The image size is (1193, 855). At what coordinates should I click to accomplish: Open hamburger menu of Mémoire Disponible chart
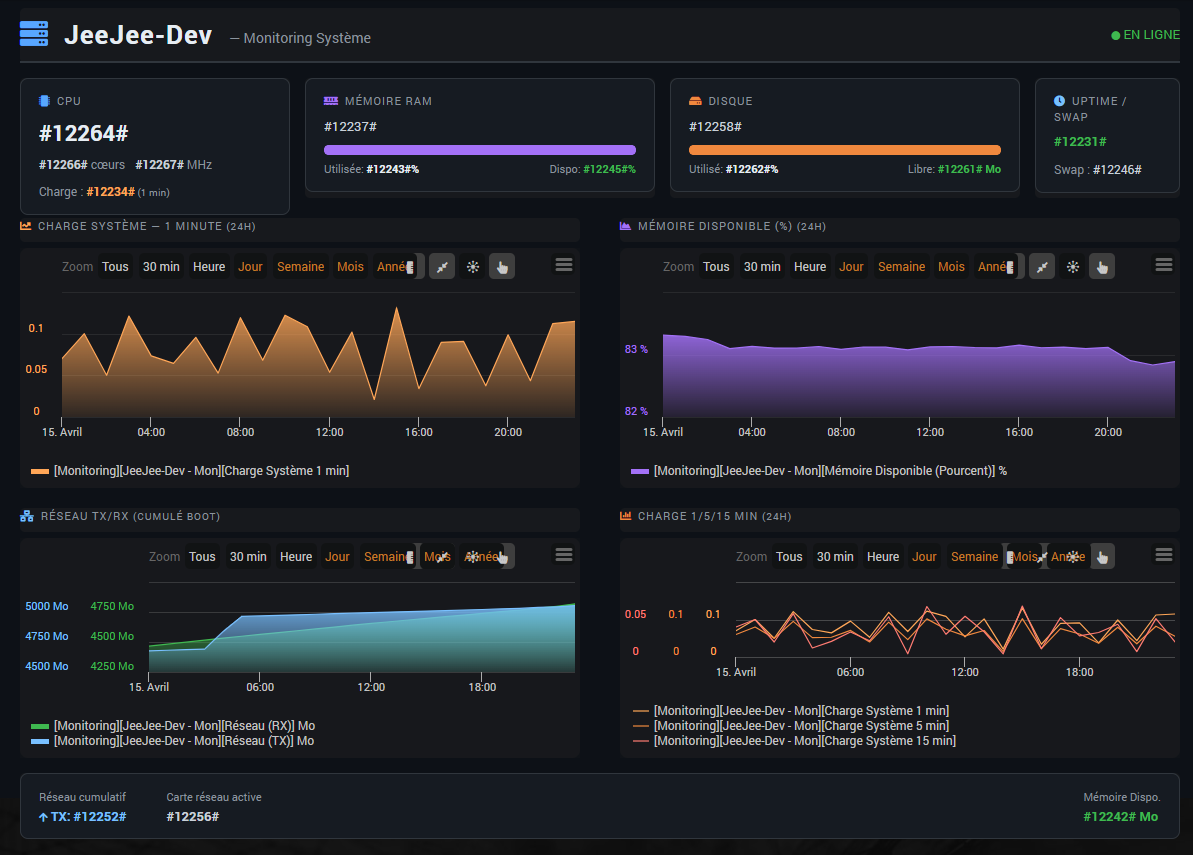pyautogui.click(x=1163, y=264)
